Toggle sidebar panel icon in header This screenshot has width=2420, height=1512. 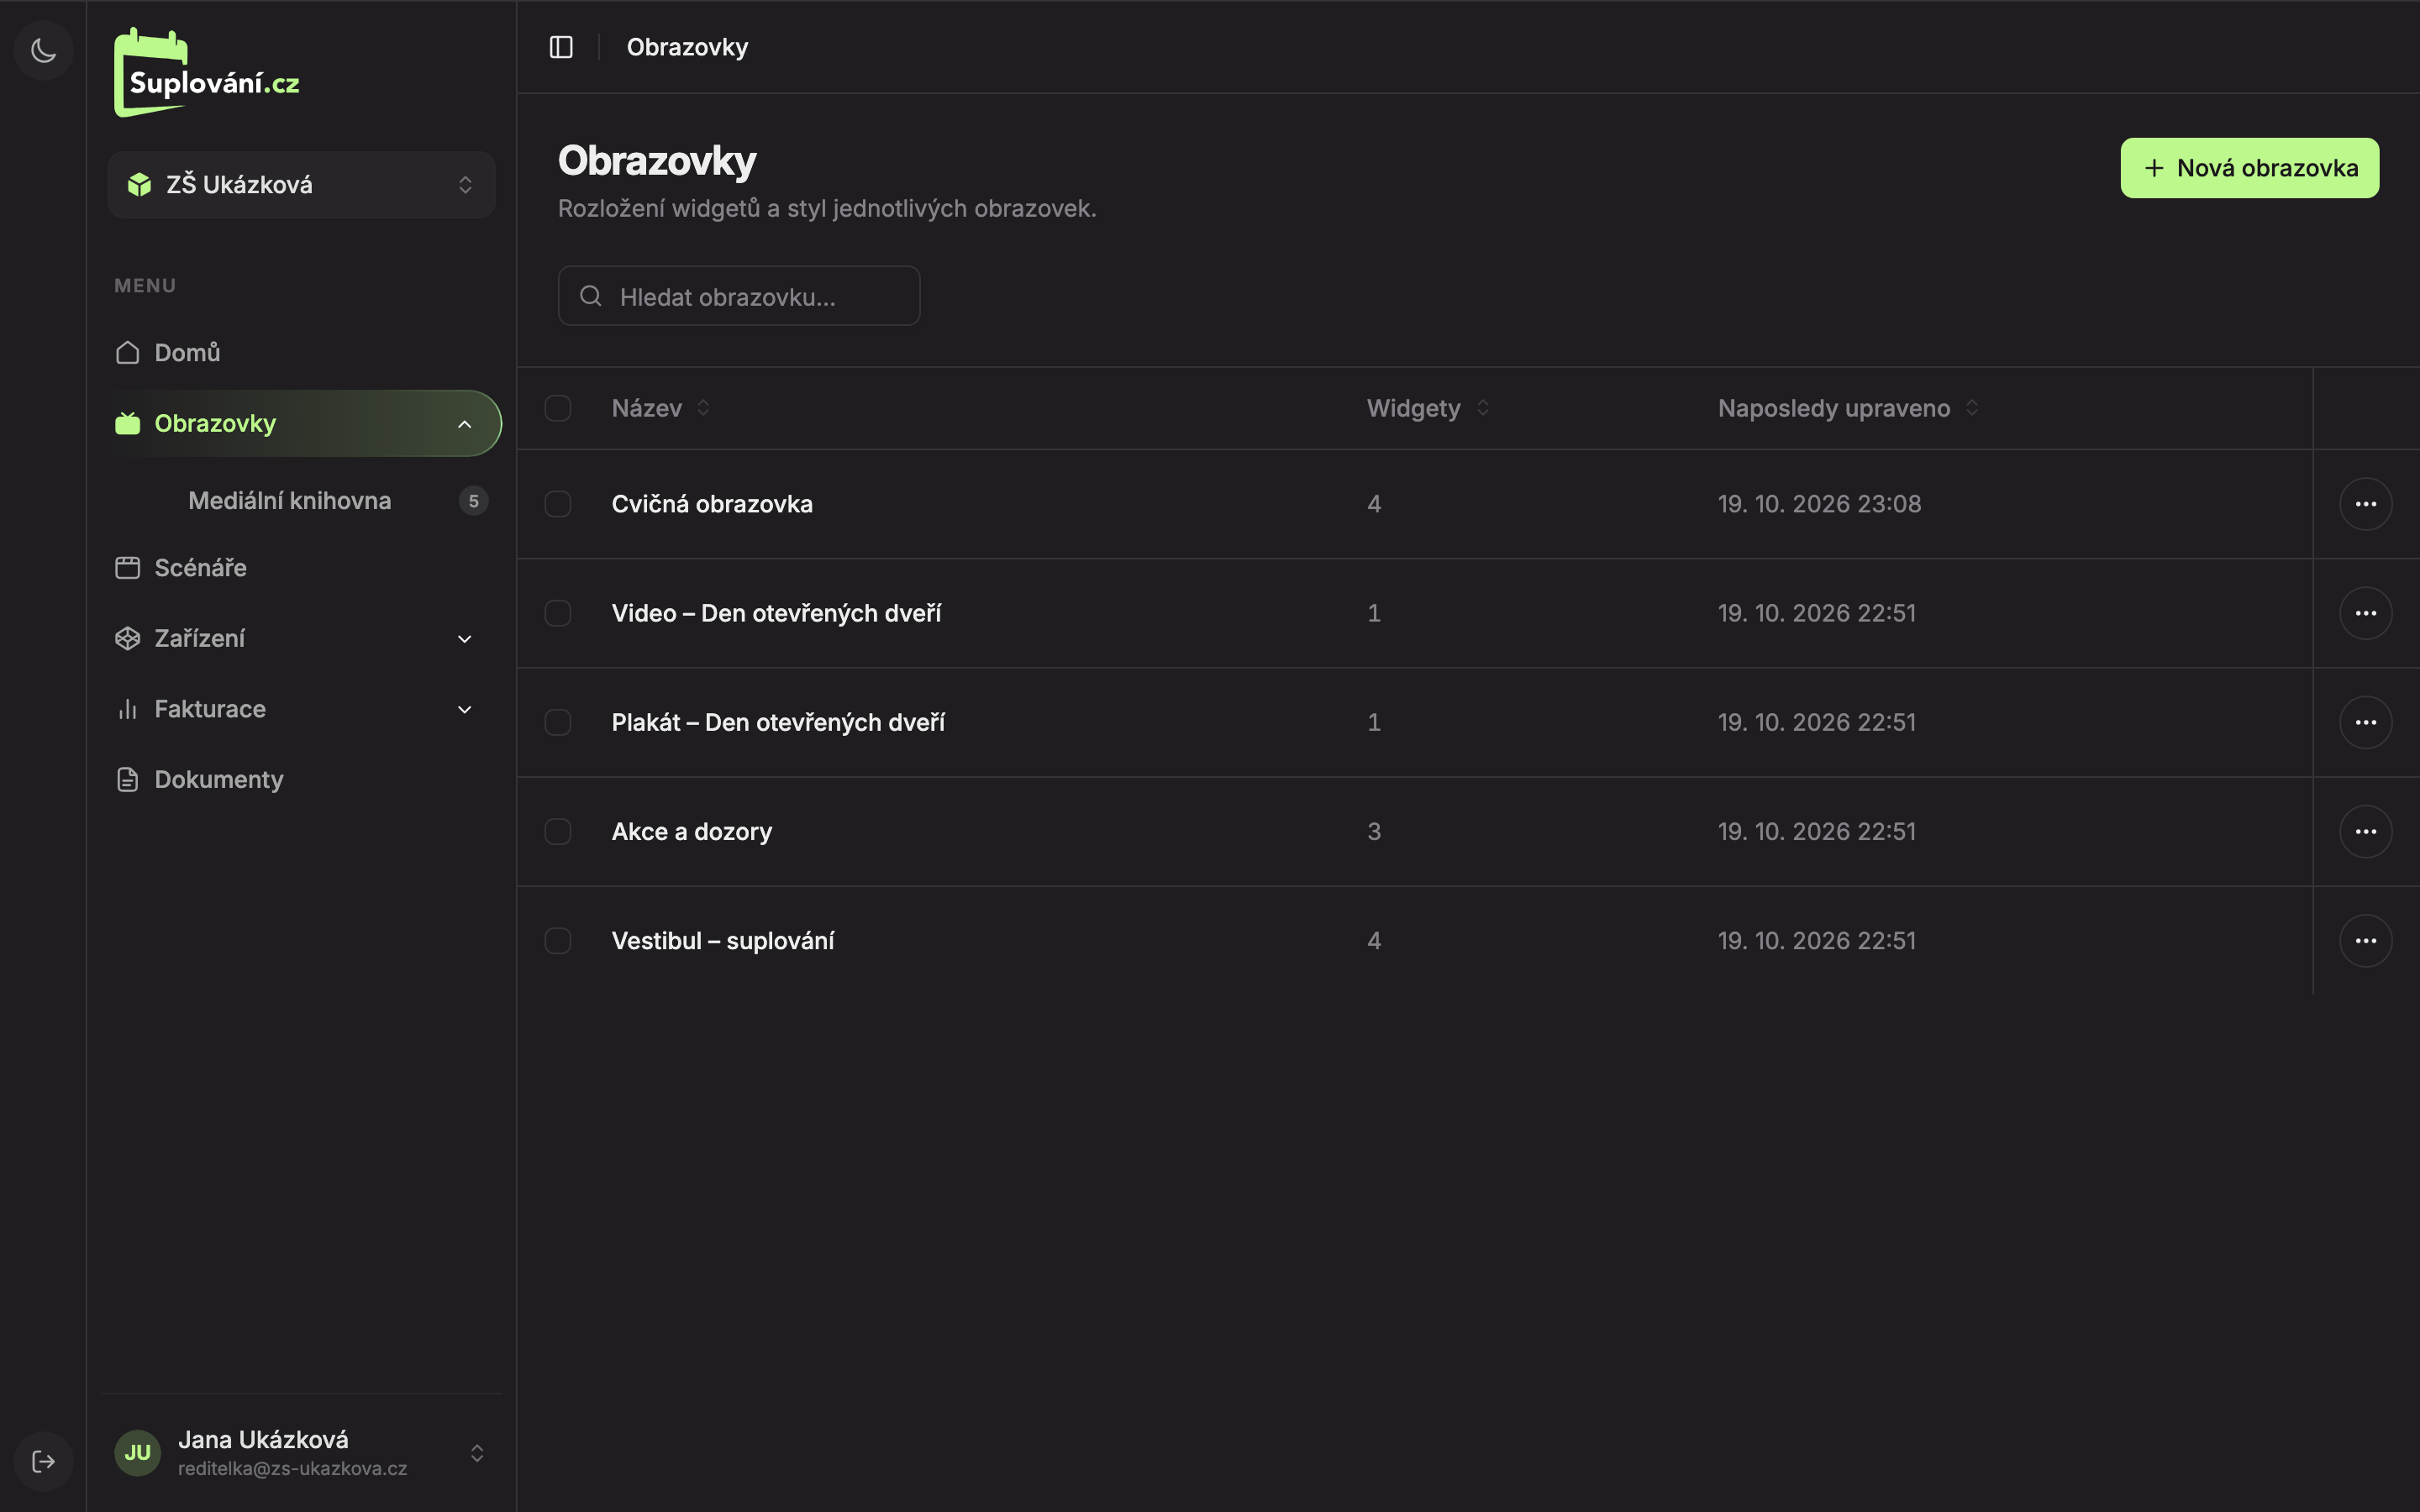tap(561, 47)
